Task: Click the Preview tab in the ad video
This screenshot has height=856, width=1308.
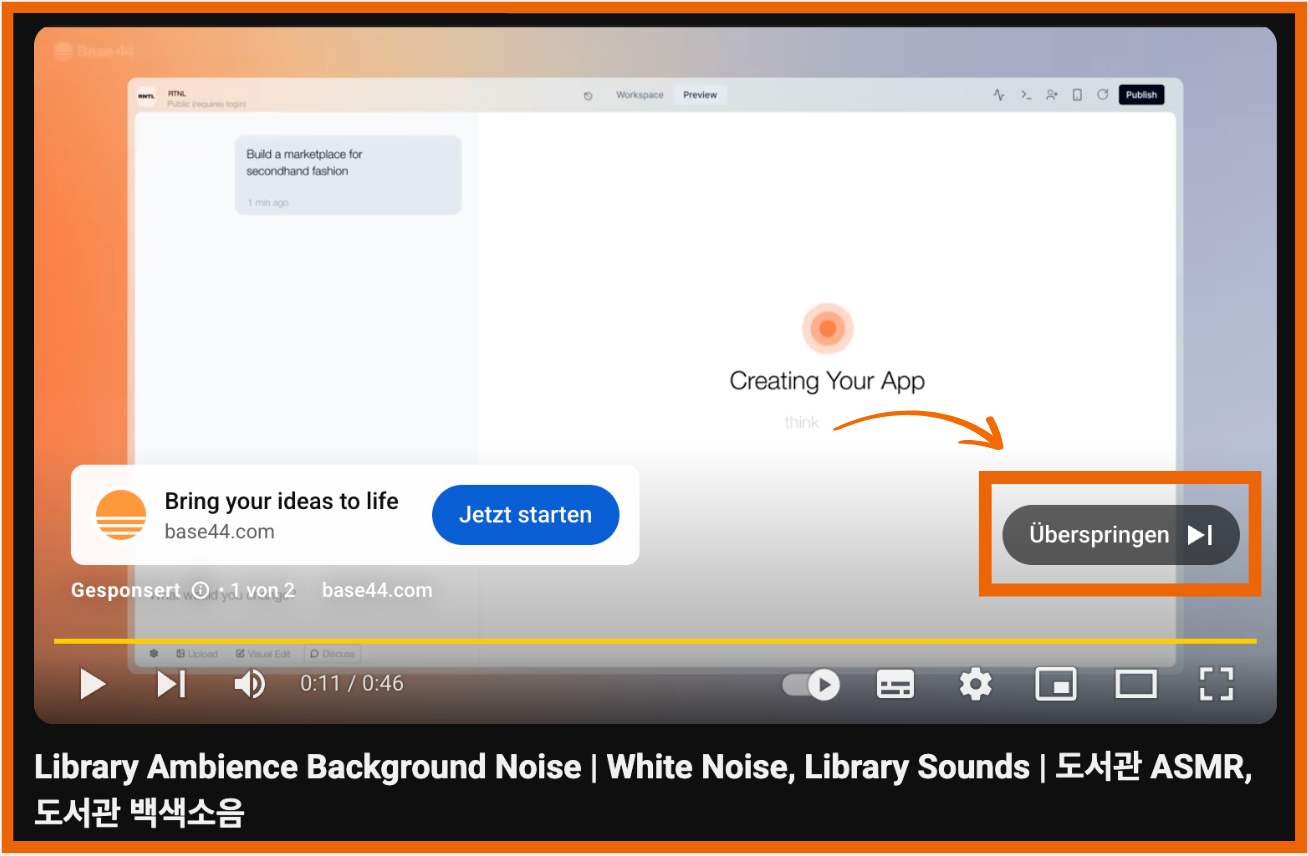Action: click(x=700, y=95)
